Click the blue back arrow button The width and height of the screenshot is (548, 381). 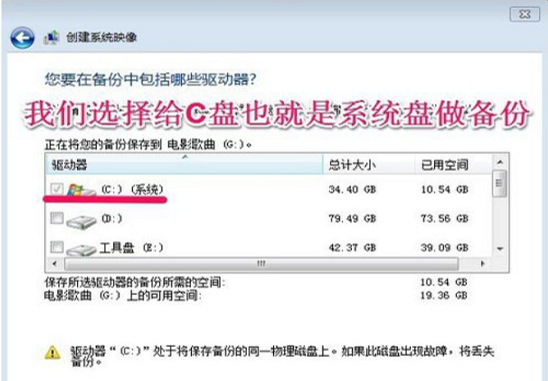coord(22,38)
